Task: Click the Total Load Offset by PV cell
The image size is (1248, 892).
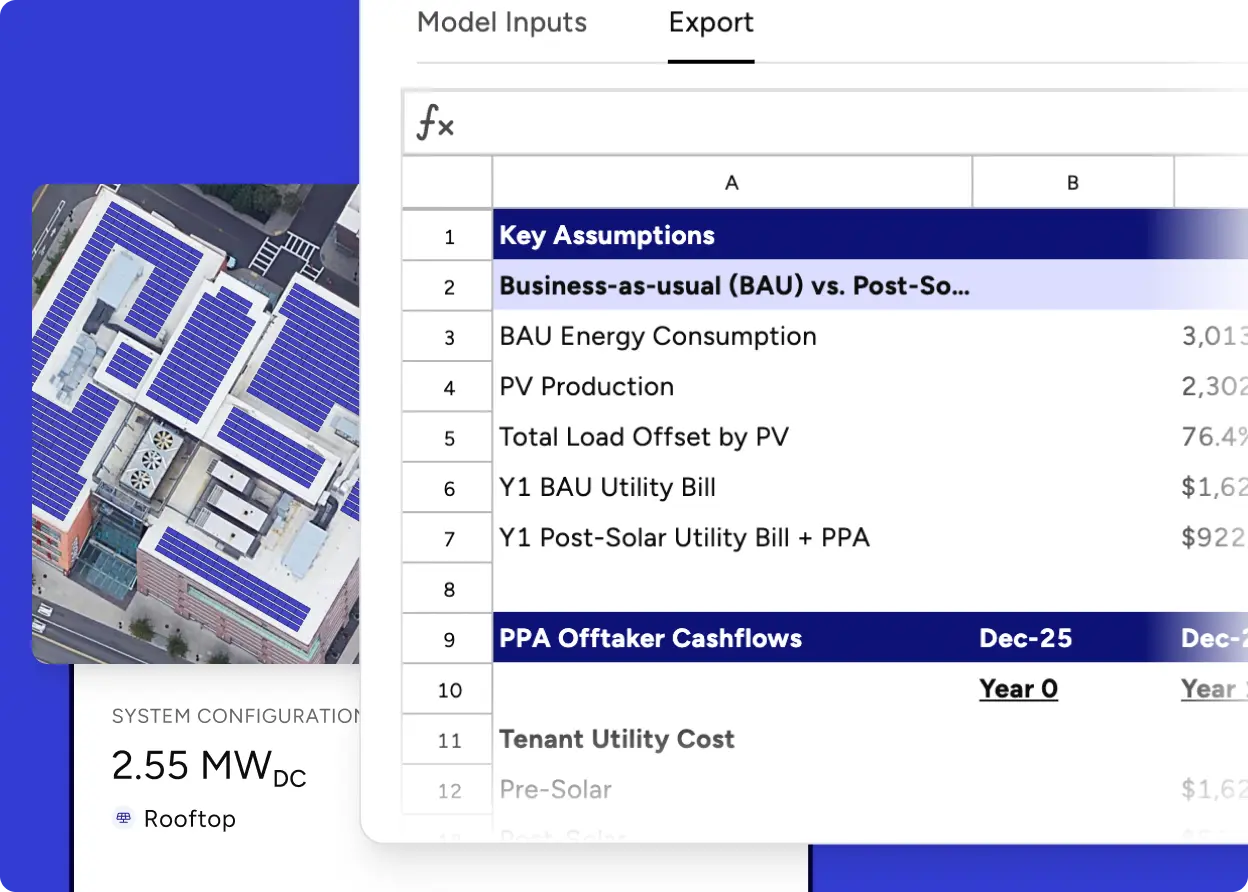Action: [732, 437]
